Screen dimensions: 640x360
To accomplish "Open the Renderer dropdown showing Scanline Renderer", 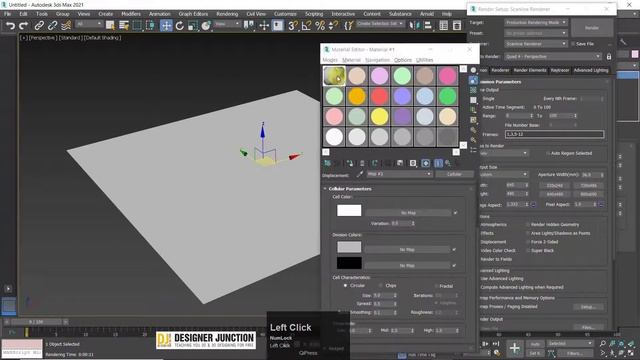I will click(536, 44).
